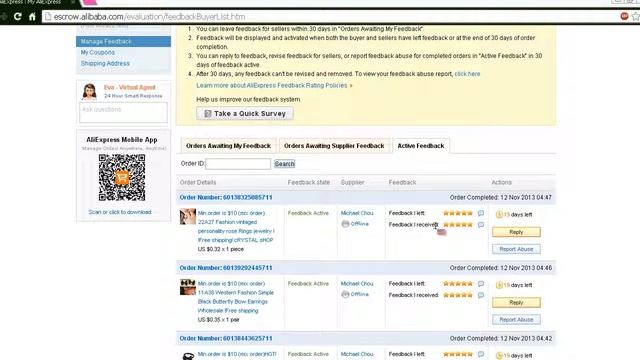
Task: Click survey icon inside Take a Quick Survey
Action: coord(207,113)
